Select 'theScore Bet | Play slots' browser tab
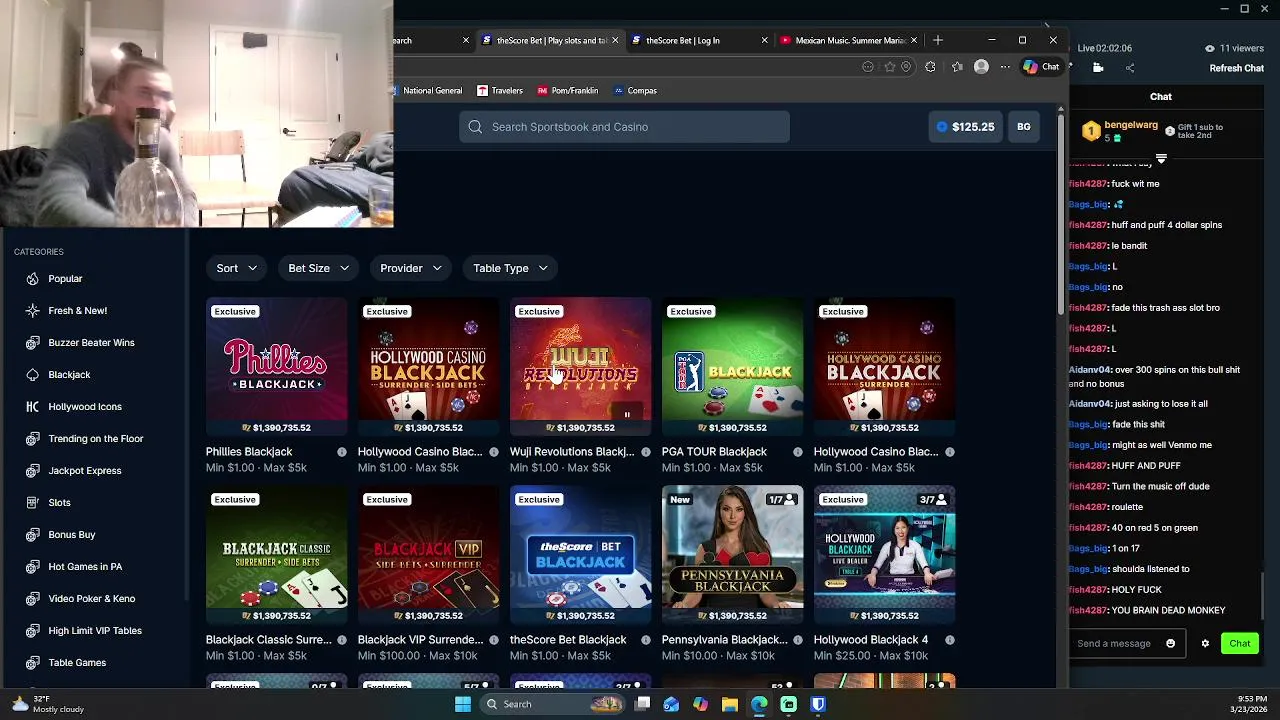 pyautogui.click(x=548, y=40)
